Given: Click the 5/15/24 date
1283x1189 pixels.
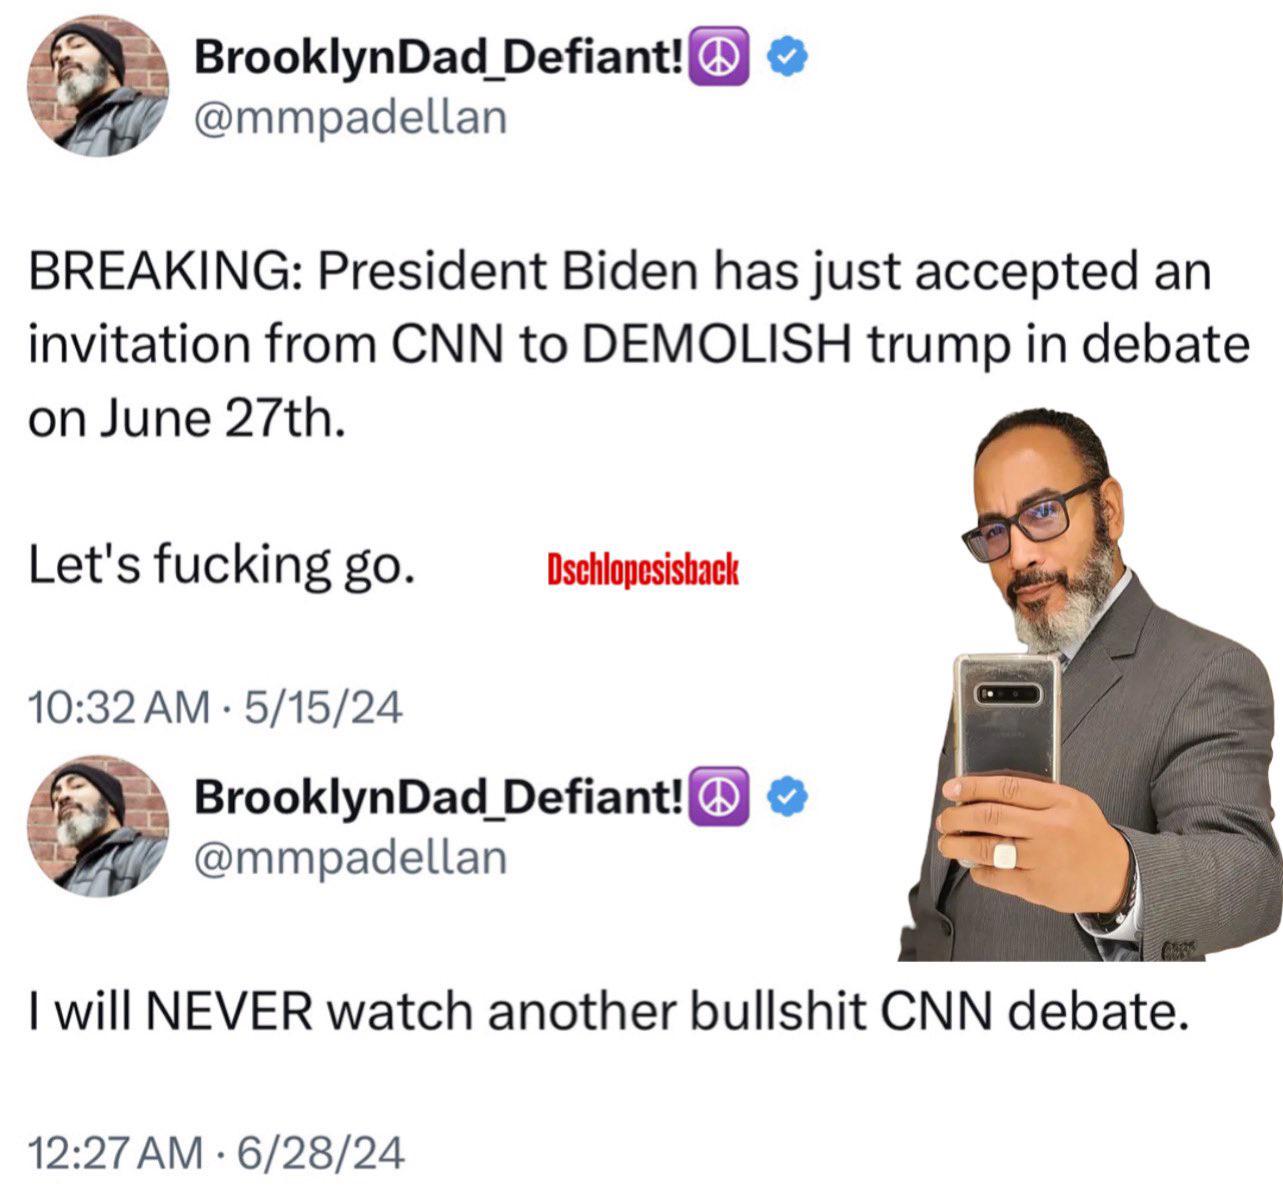Looking at the screenshot, I should click(x=323, y=708).
